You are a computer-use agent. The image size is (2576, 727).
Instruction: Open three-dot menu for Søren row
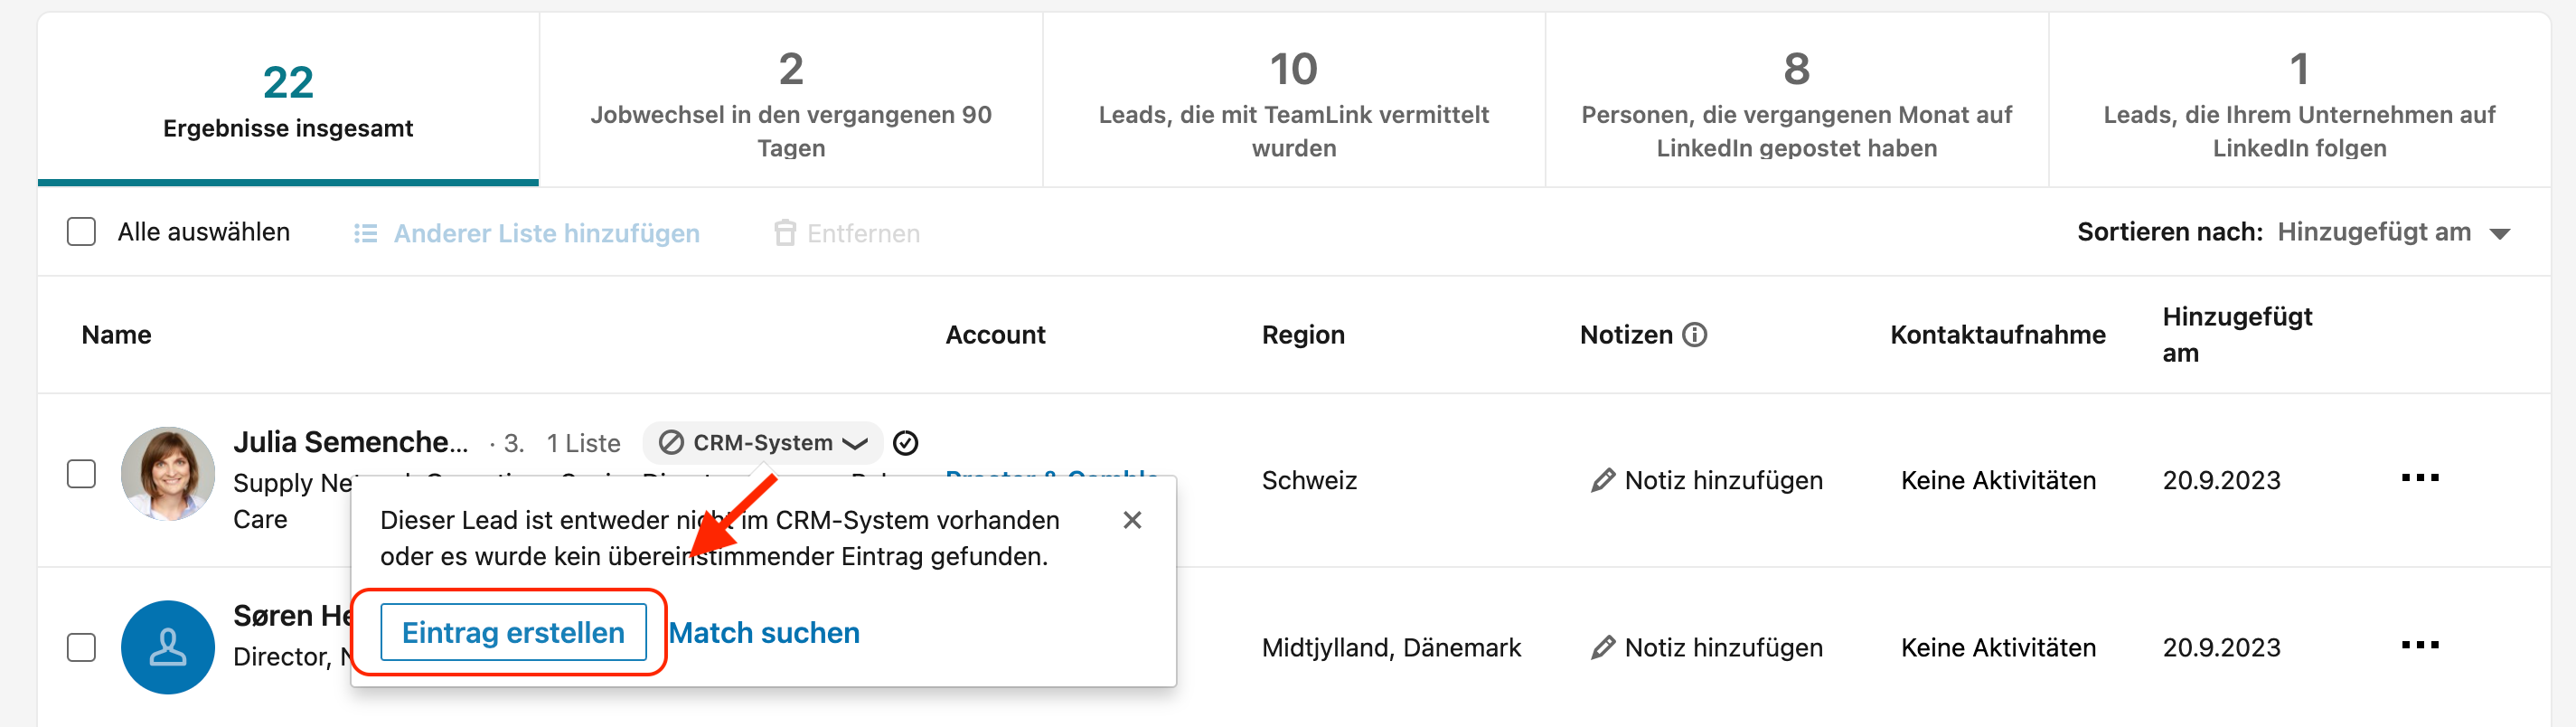coord(2420,645)
